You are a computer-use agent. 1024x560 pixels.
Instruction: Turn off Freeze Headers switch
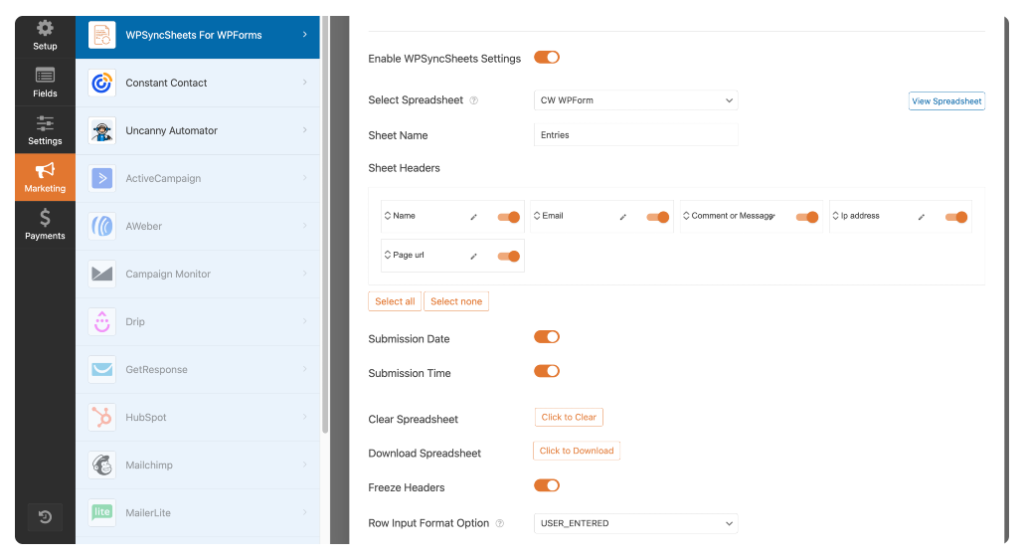(547, 486)
